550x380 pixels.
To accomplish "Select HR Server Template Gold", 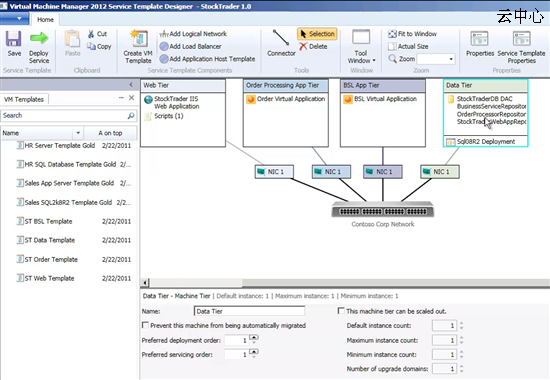I will click(x=74, y=145).
